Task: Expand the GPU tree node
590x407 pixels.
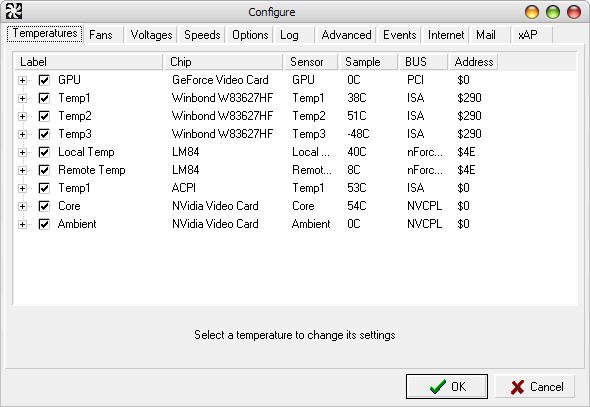Action: click(22, 80)
